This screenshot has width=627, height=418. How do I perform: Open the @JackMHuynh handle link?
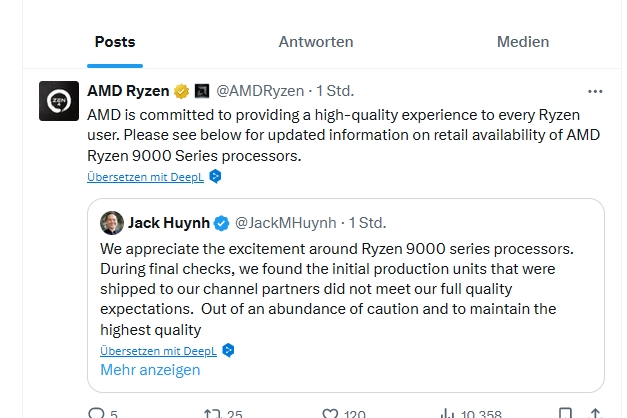click(284, 223)
